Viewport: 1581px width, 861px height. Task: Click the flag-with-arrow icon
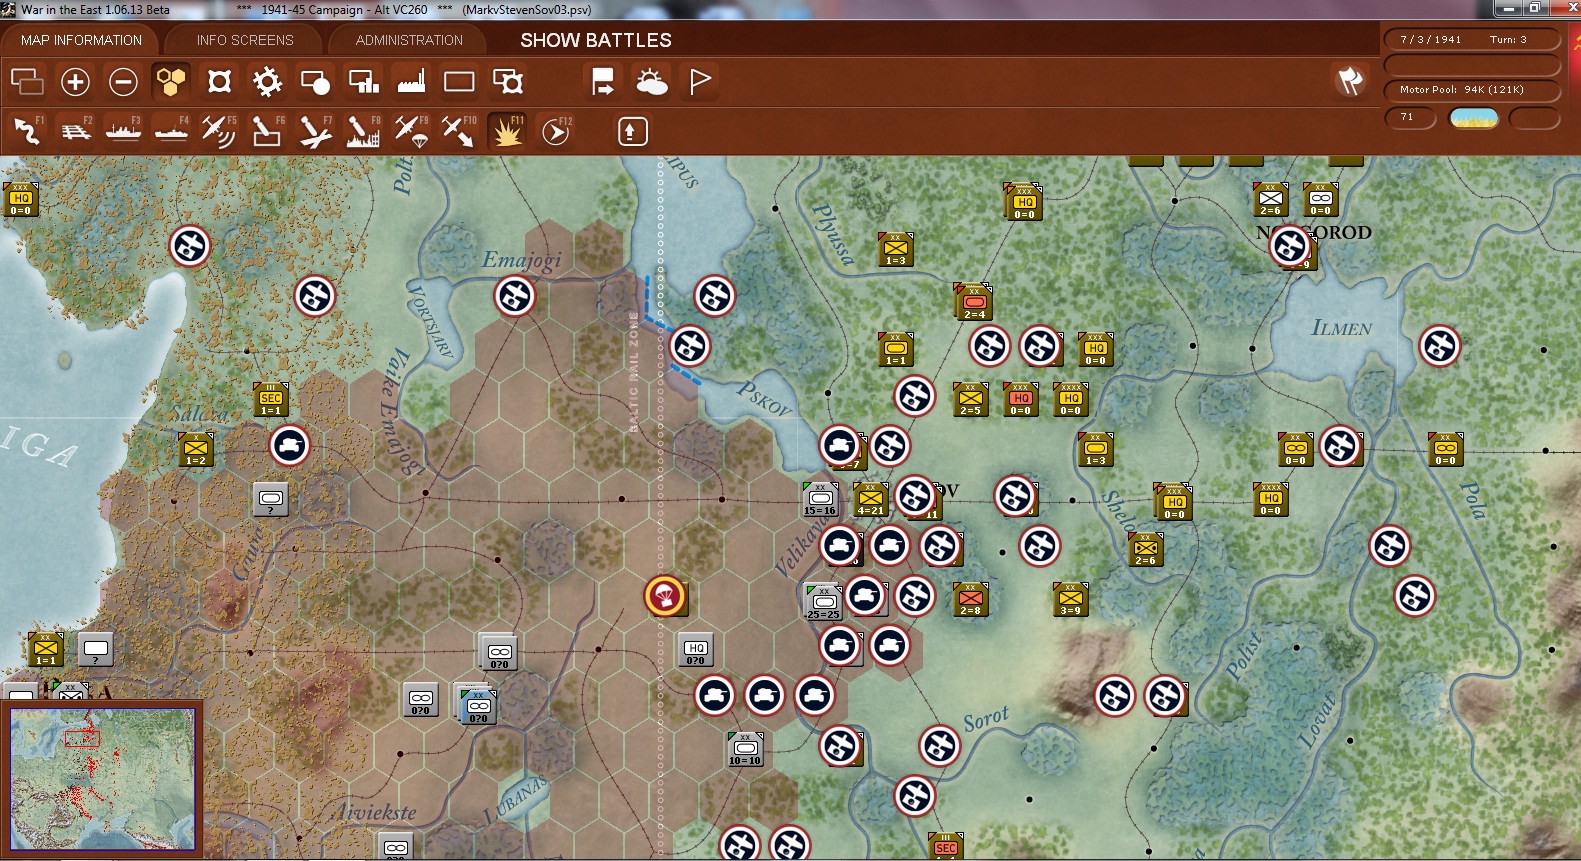tap(603, 81)
